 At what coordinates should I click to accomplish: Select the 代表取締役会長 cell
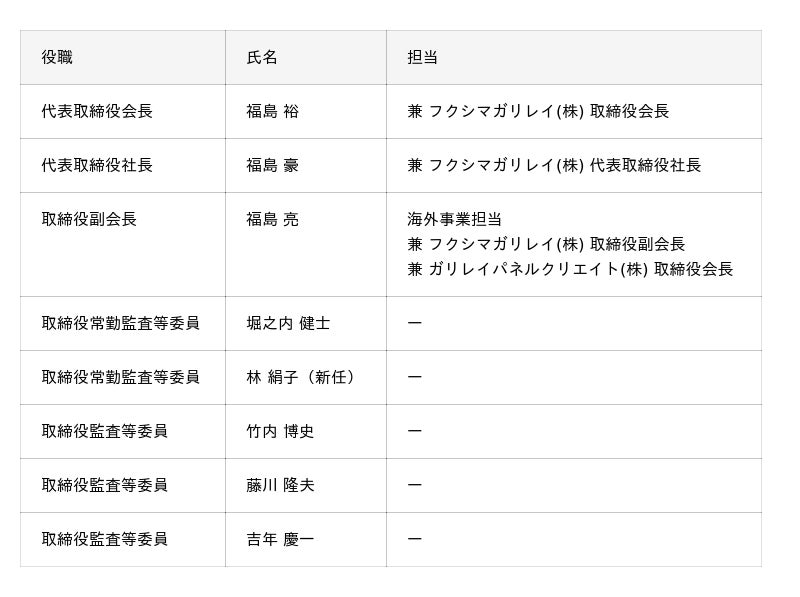[97, 112]
